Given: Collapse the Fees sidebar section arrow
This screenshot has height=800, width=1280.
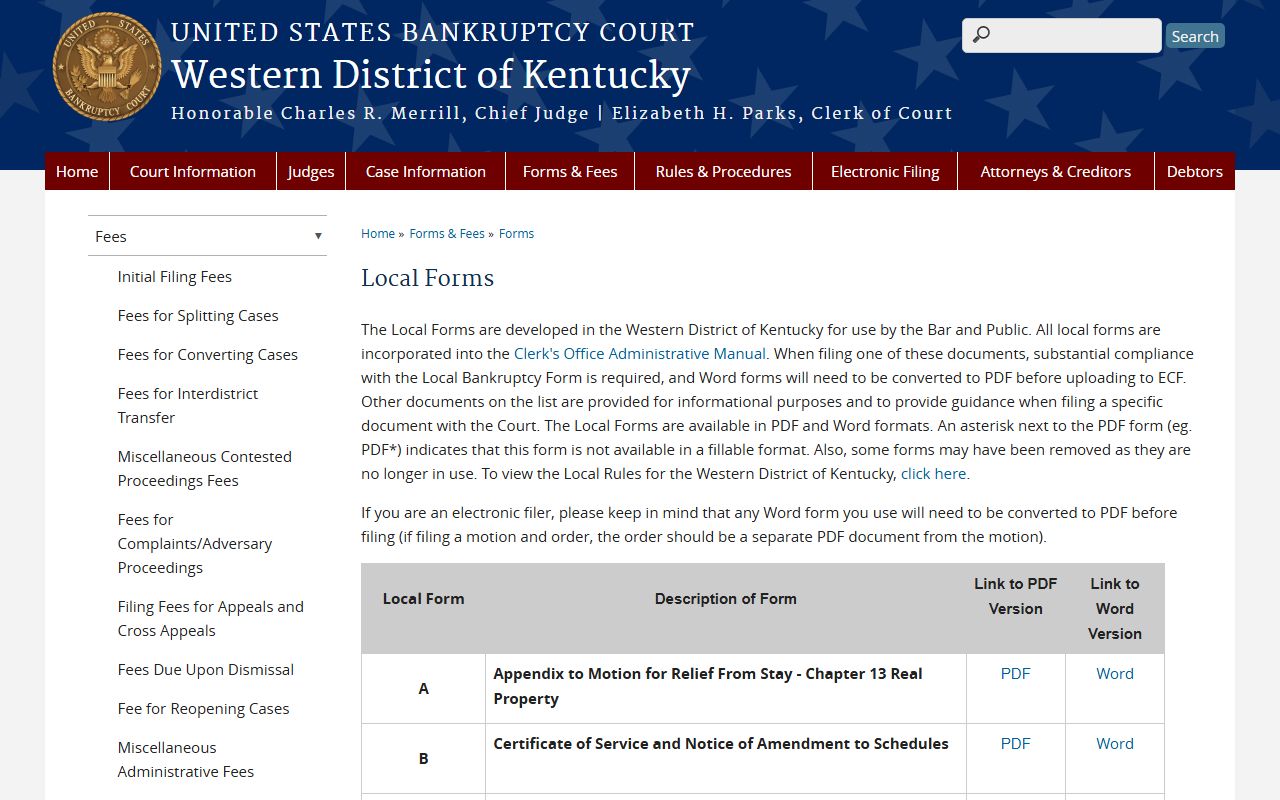Looking at the screenshot, I should 318,236.
